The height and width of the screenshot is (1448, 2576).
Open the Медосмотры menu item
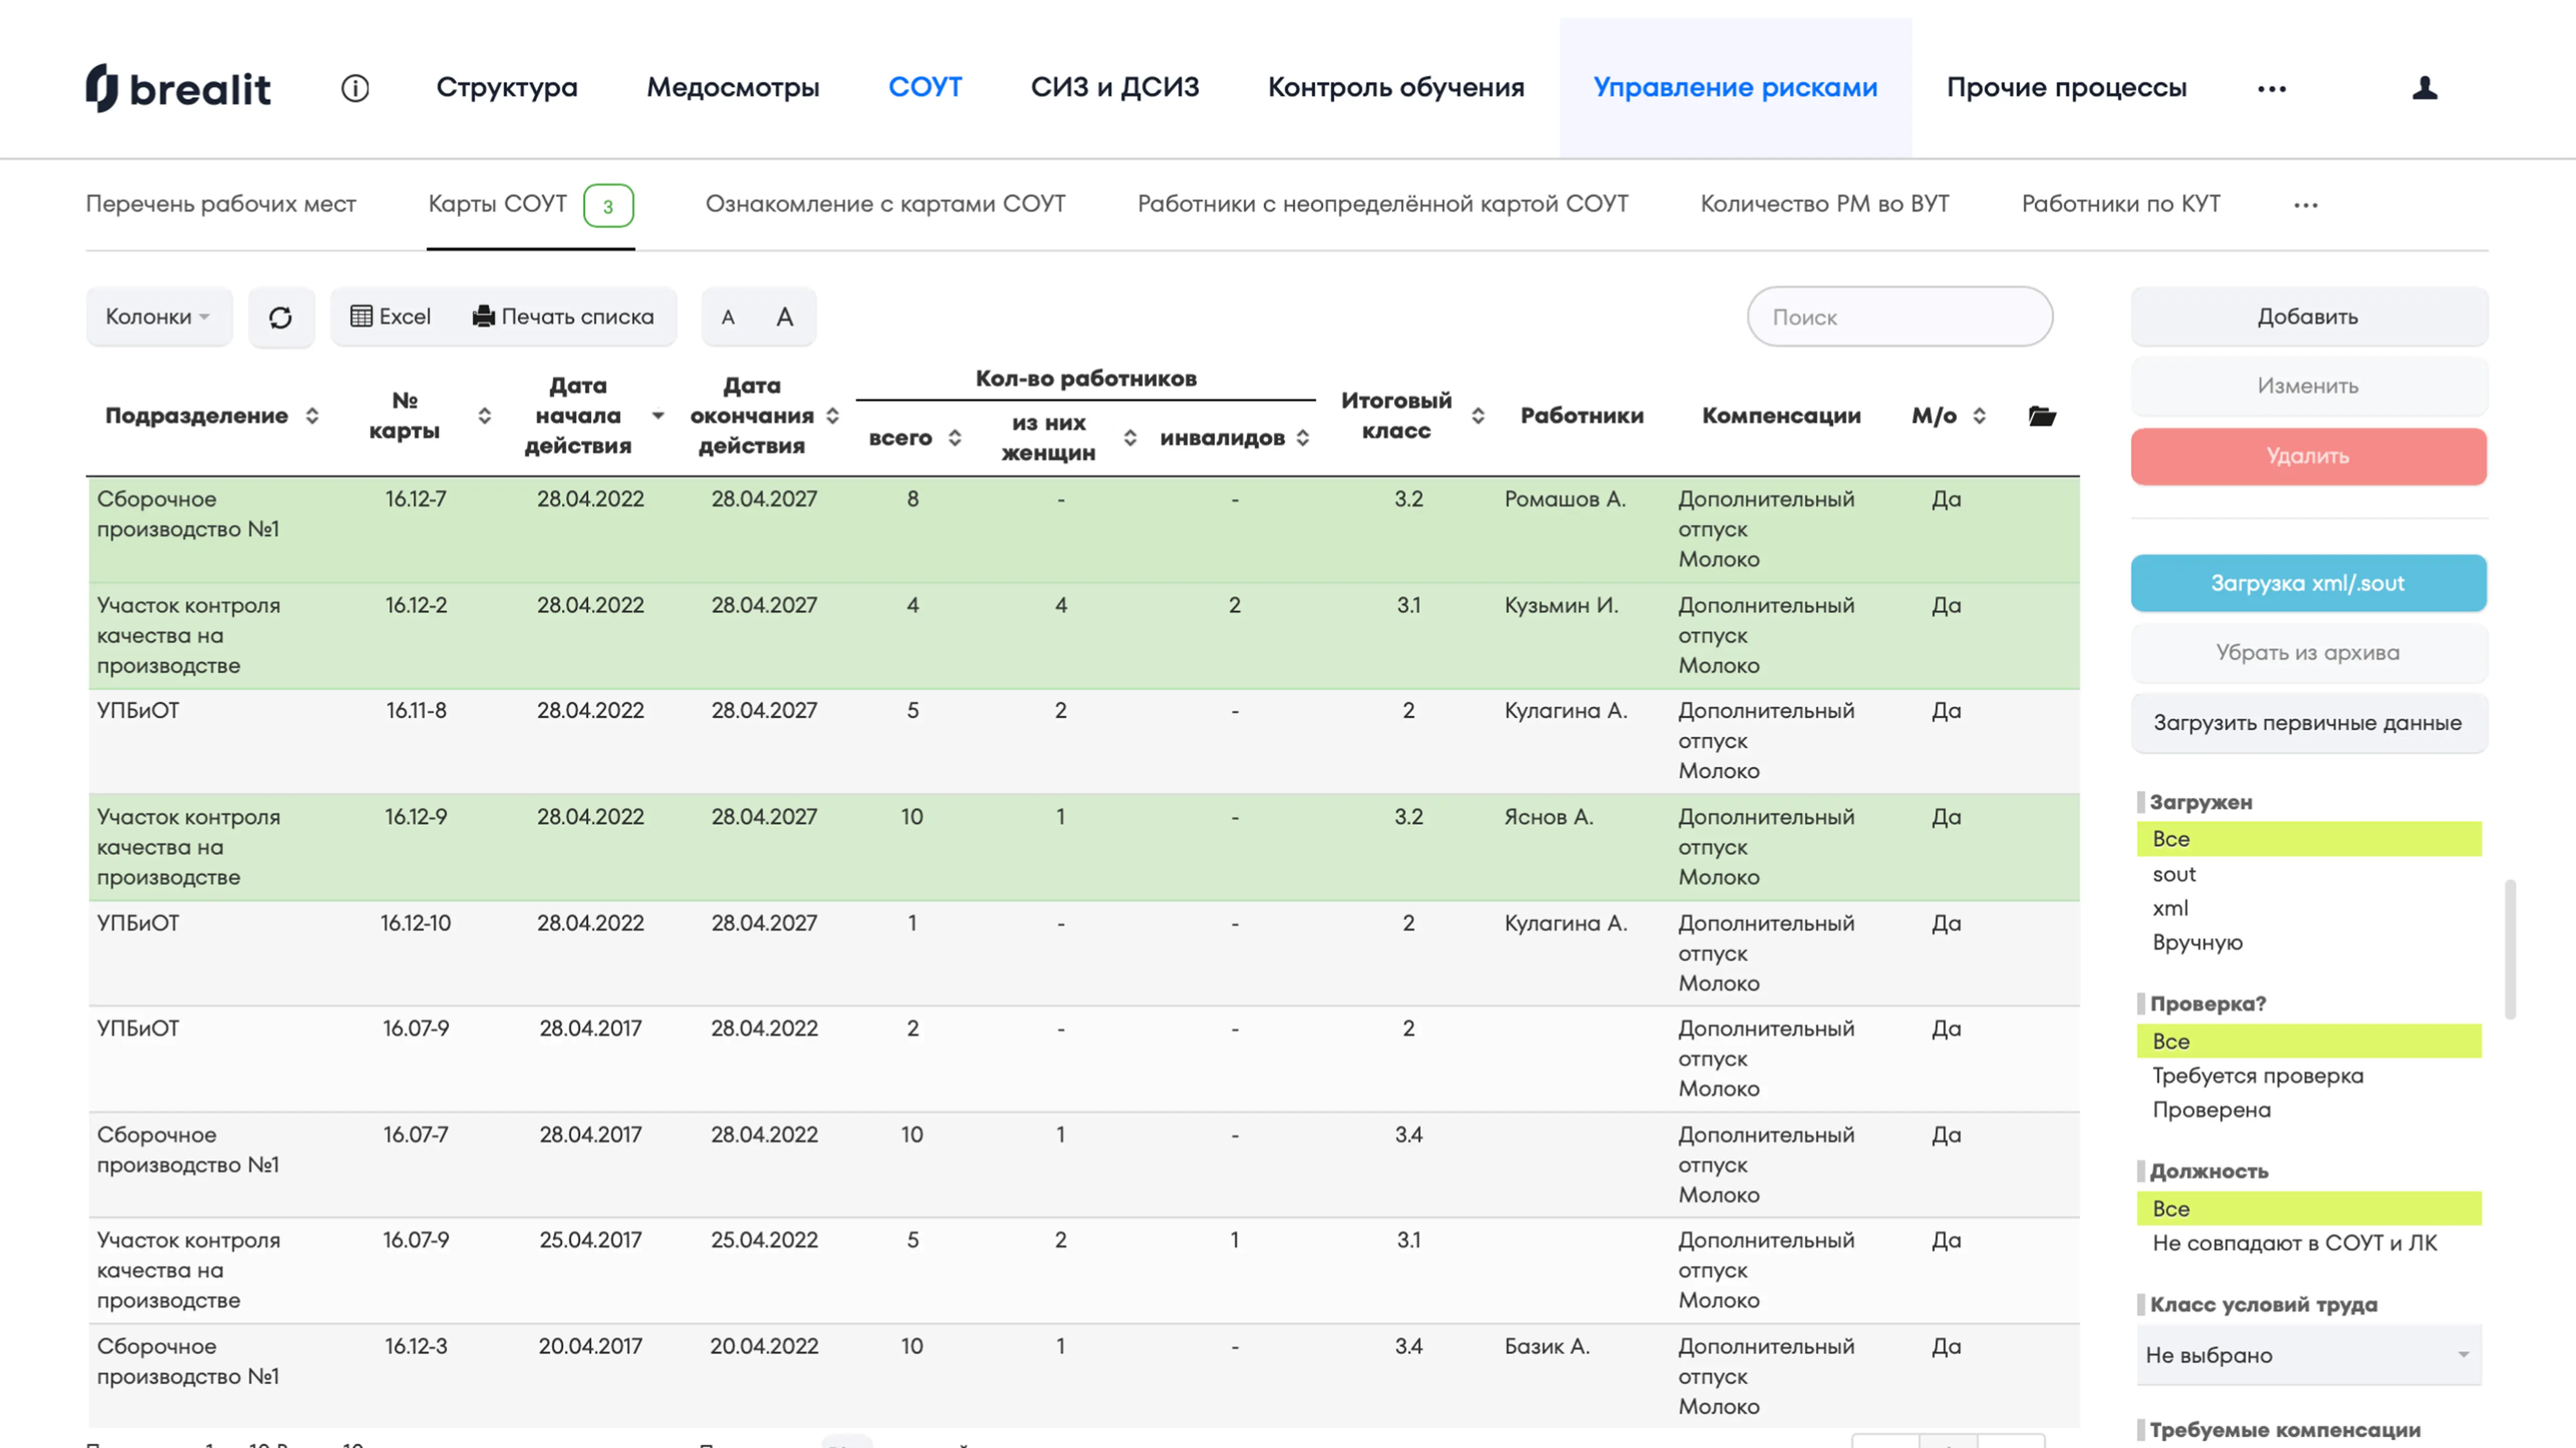click(x=733, y=88)
